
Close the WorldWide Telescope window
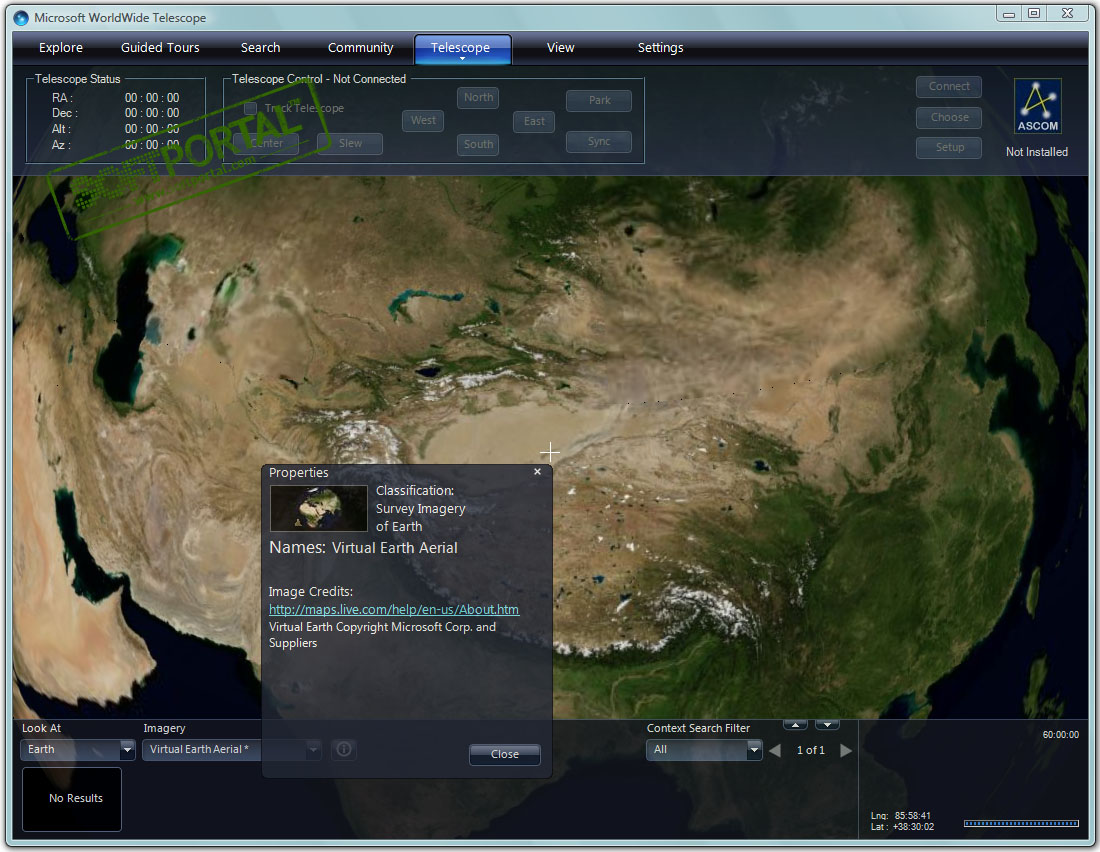[x=1068, y=13]
